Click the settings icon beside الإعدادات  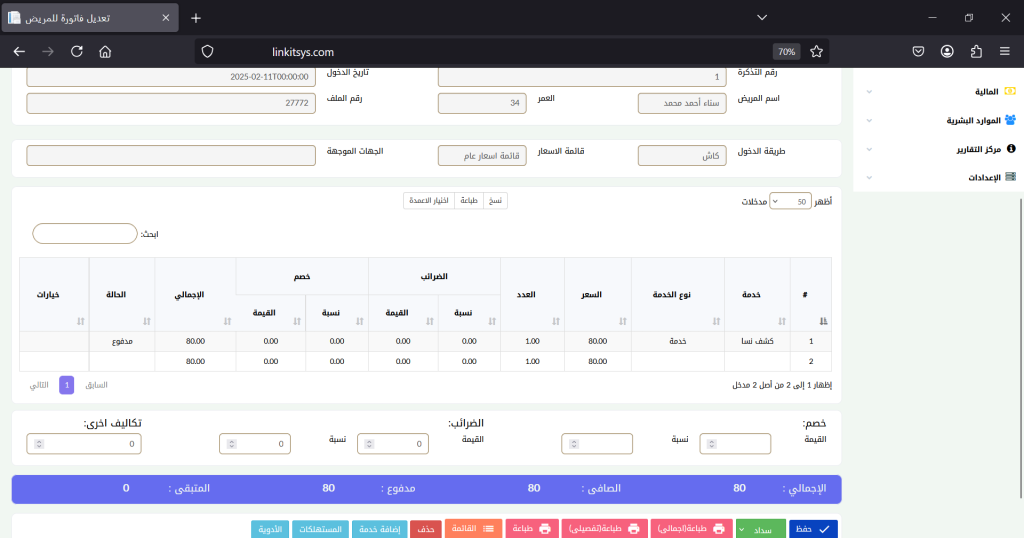tap(1010, 177)
